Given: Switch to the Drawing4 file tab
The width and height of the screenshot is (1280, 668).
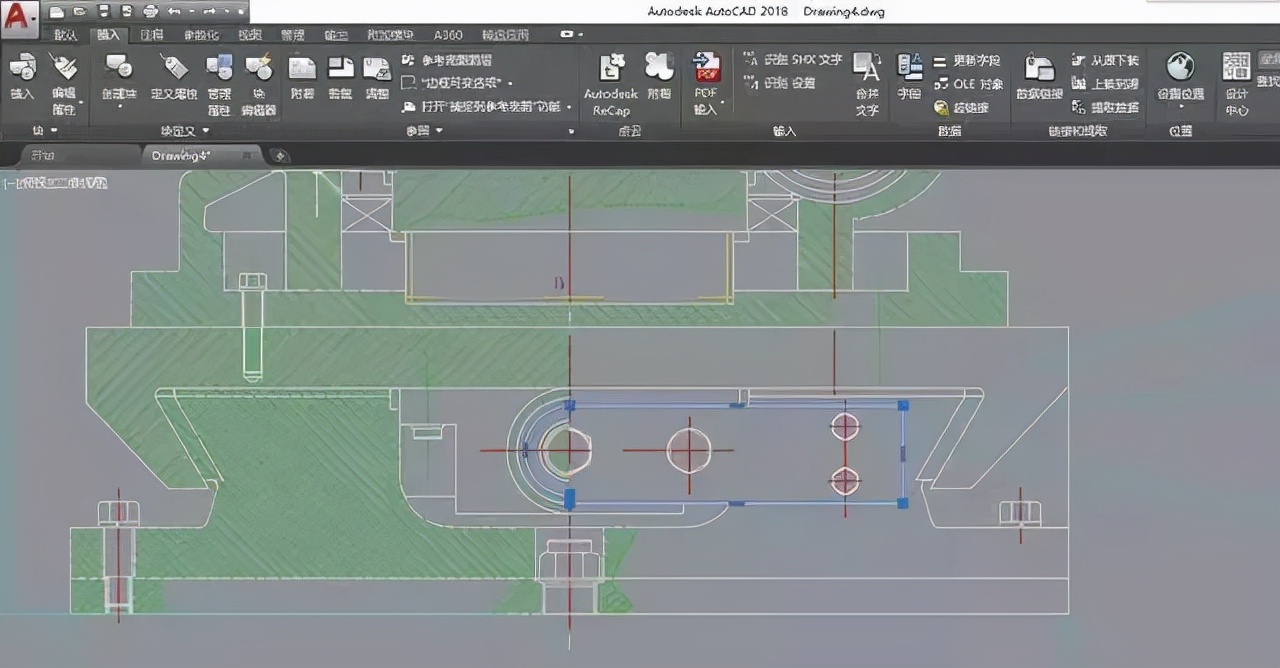Looking at the screenshot, I should click(182, 155).
